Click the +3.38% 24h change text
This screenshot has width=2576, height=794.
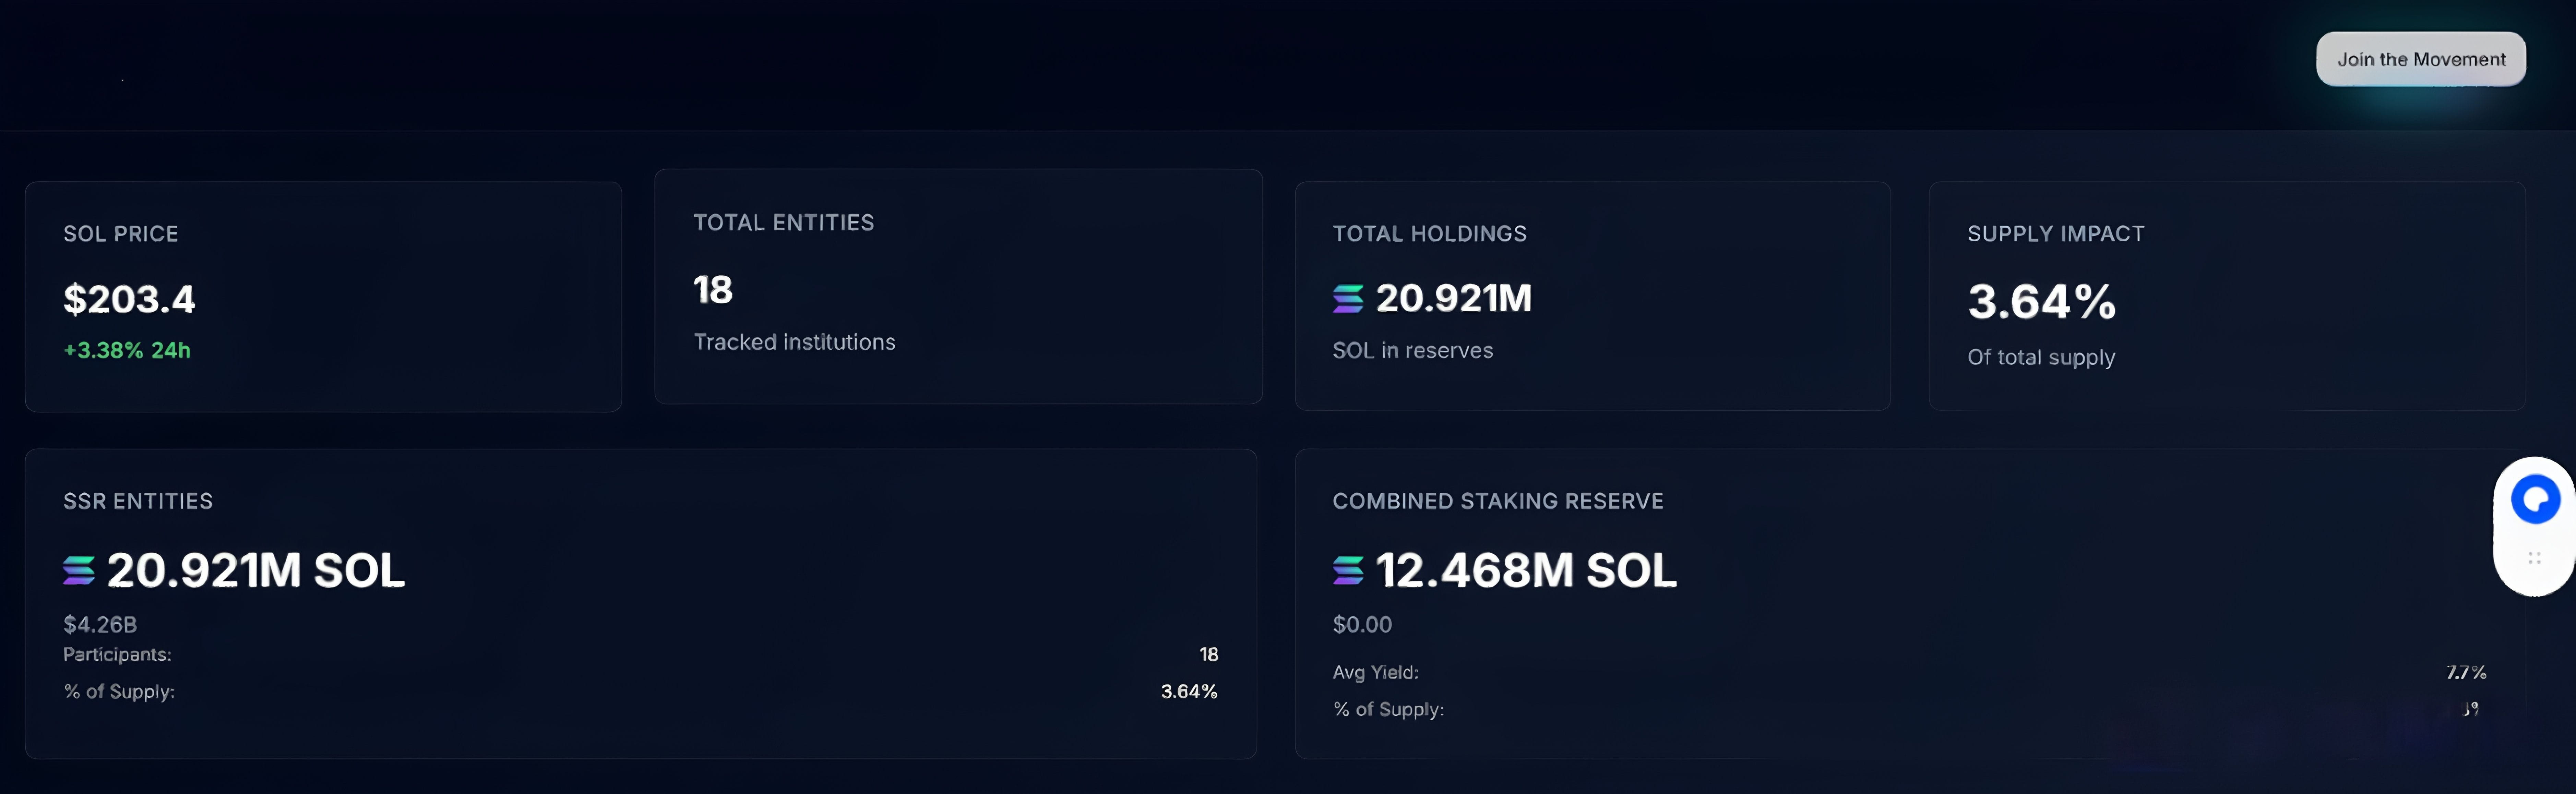coord(127,350)
